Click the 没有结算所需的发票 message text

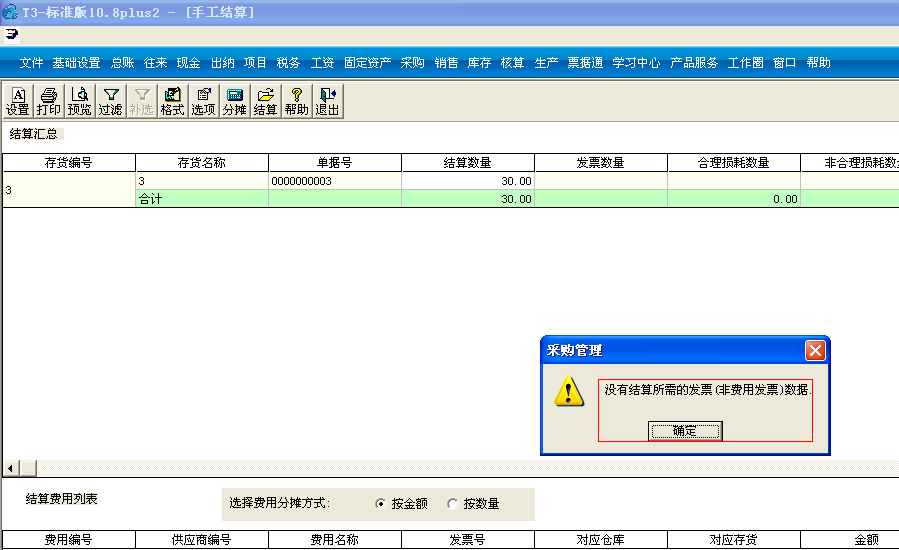pyautogui.click(x=707, y=390)
